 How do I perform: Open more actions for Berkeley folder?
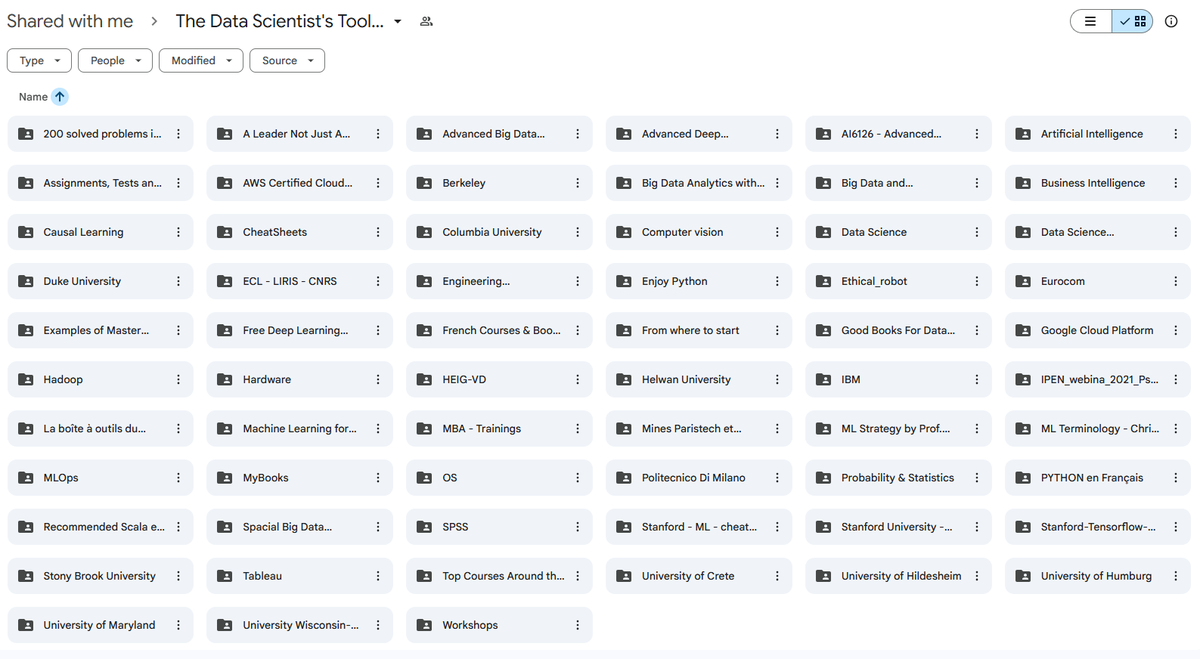[577, 183]
